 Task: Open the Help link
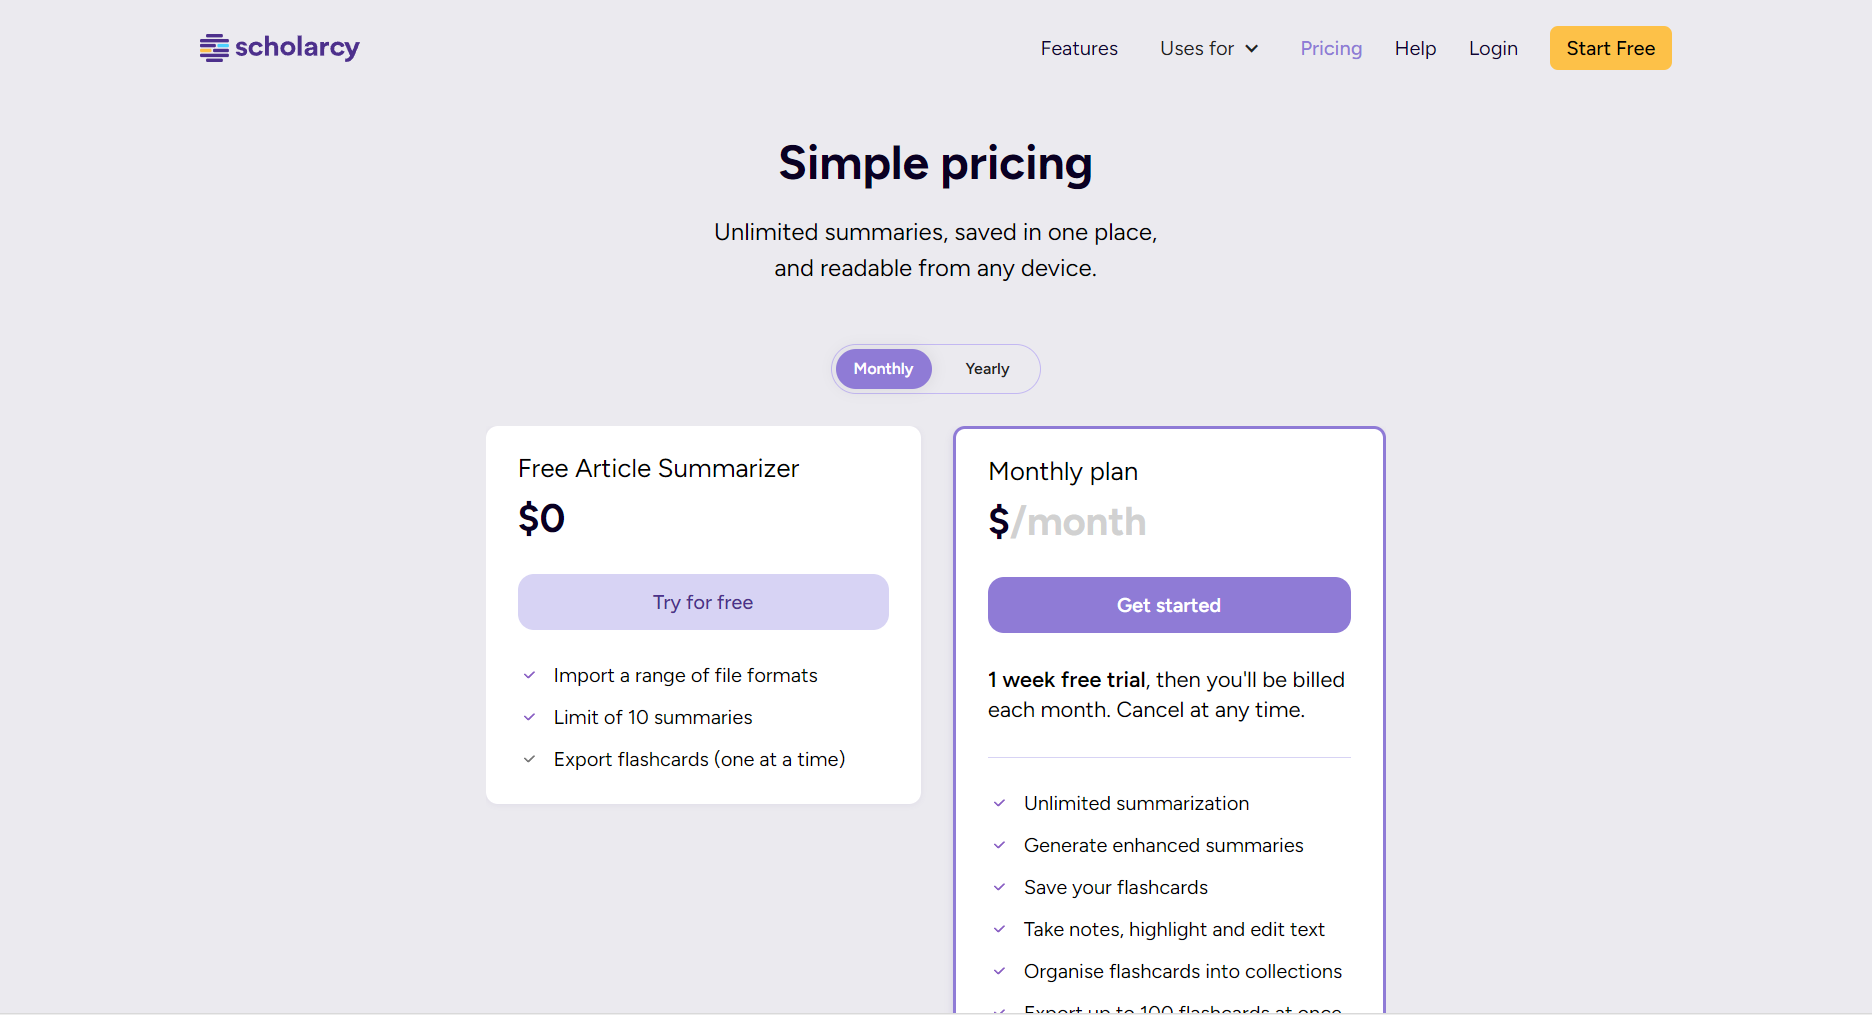click(1415, 48)
